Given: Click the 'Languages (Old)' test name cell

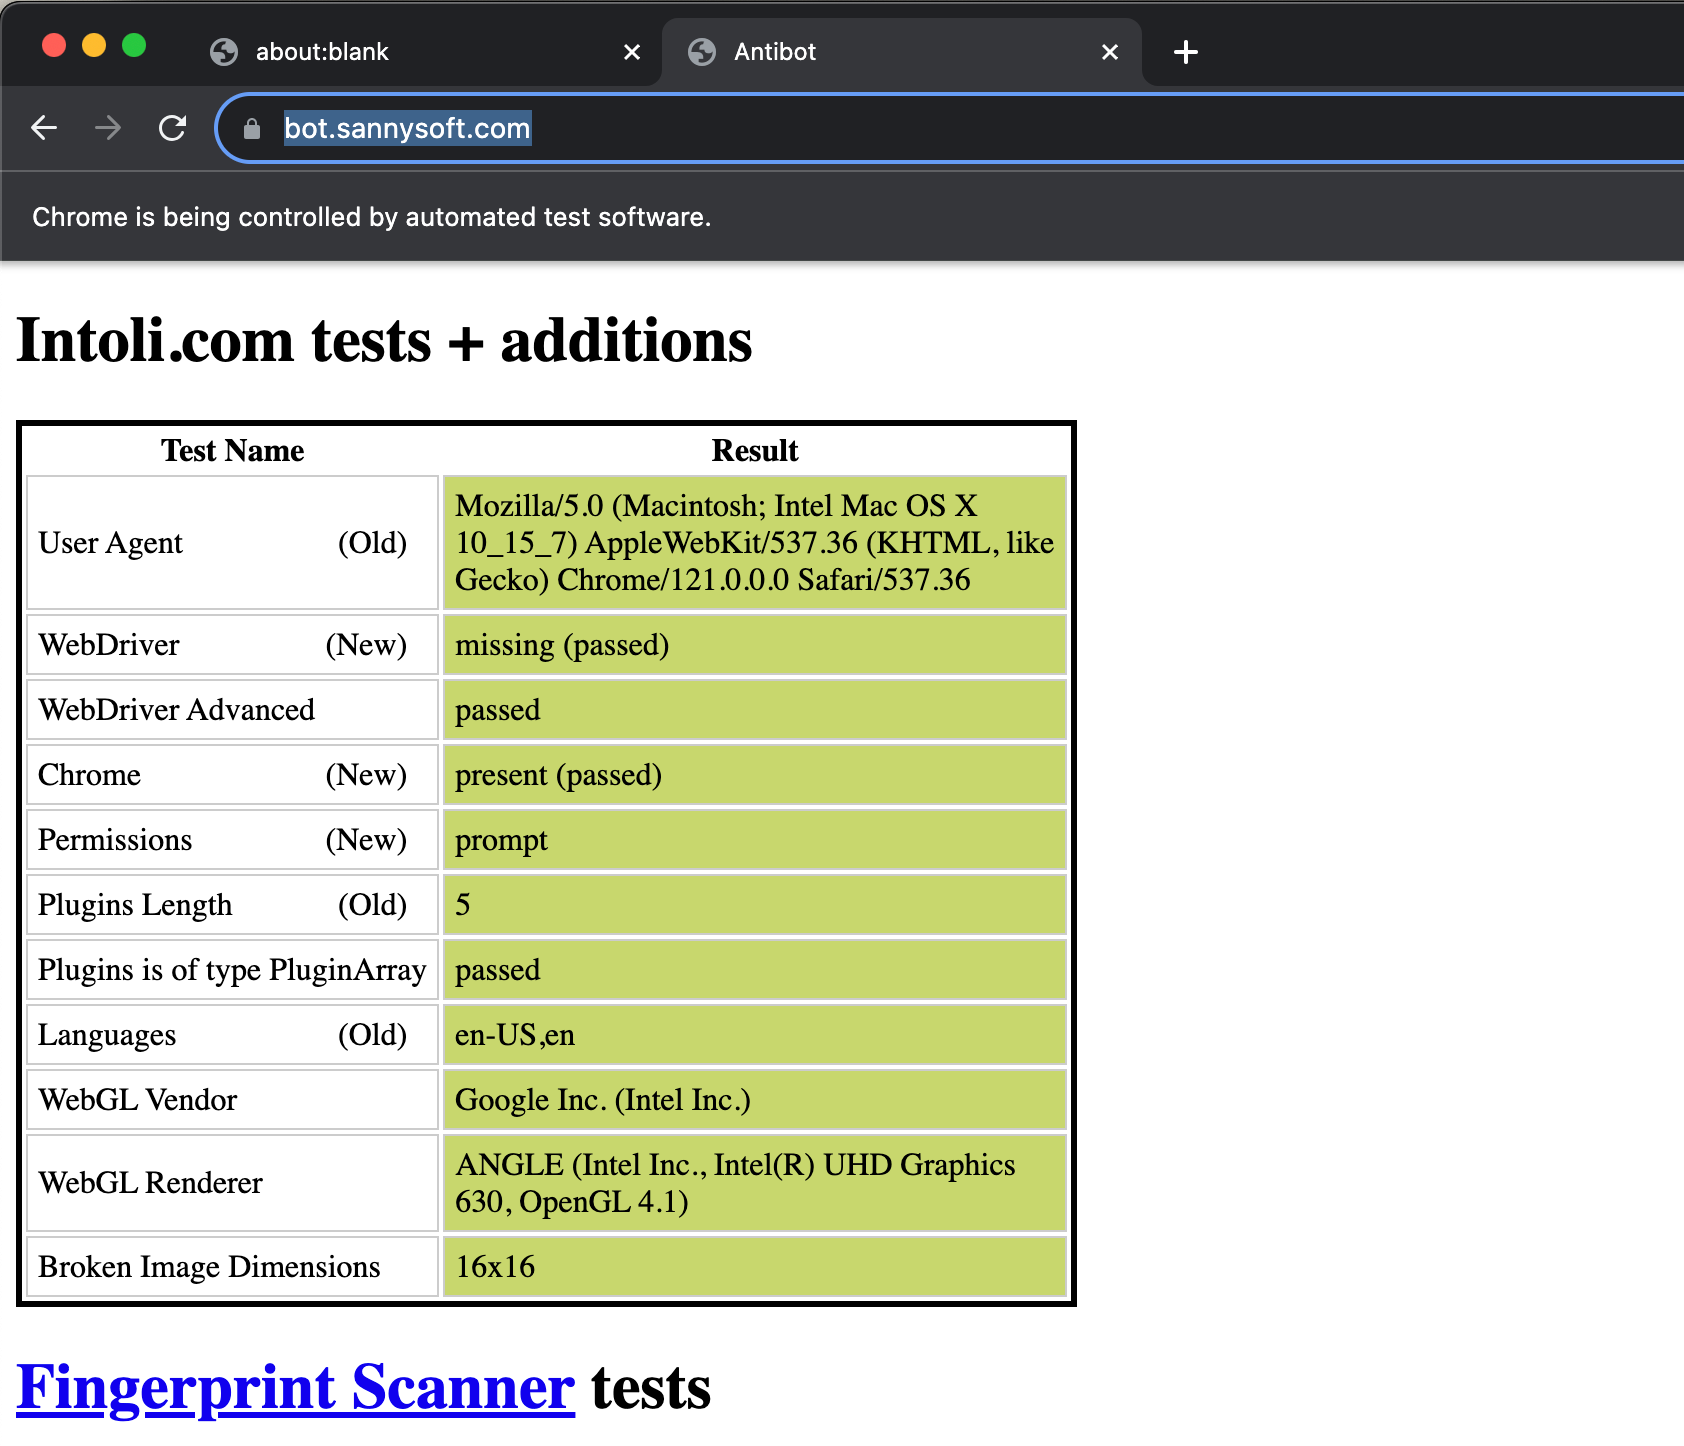Looking at the screenshot, I should 232,1035.
